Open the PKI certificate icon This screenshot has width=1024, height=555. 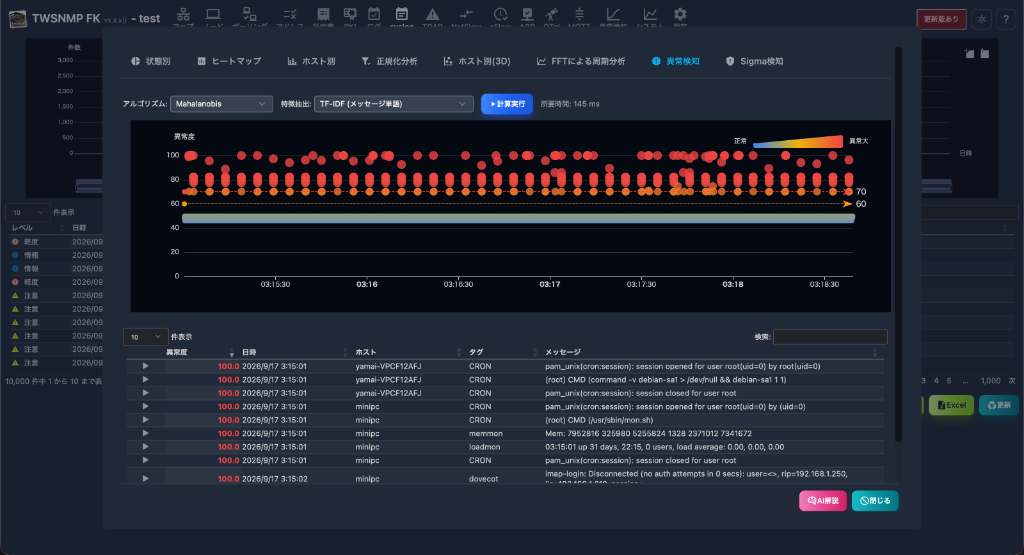(350, 14)
